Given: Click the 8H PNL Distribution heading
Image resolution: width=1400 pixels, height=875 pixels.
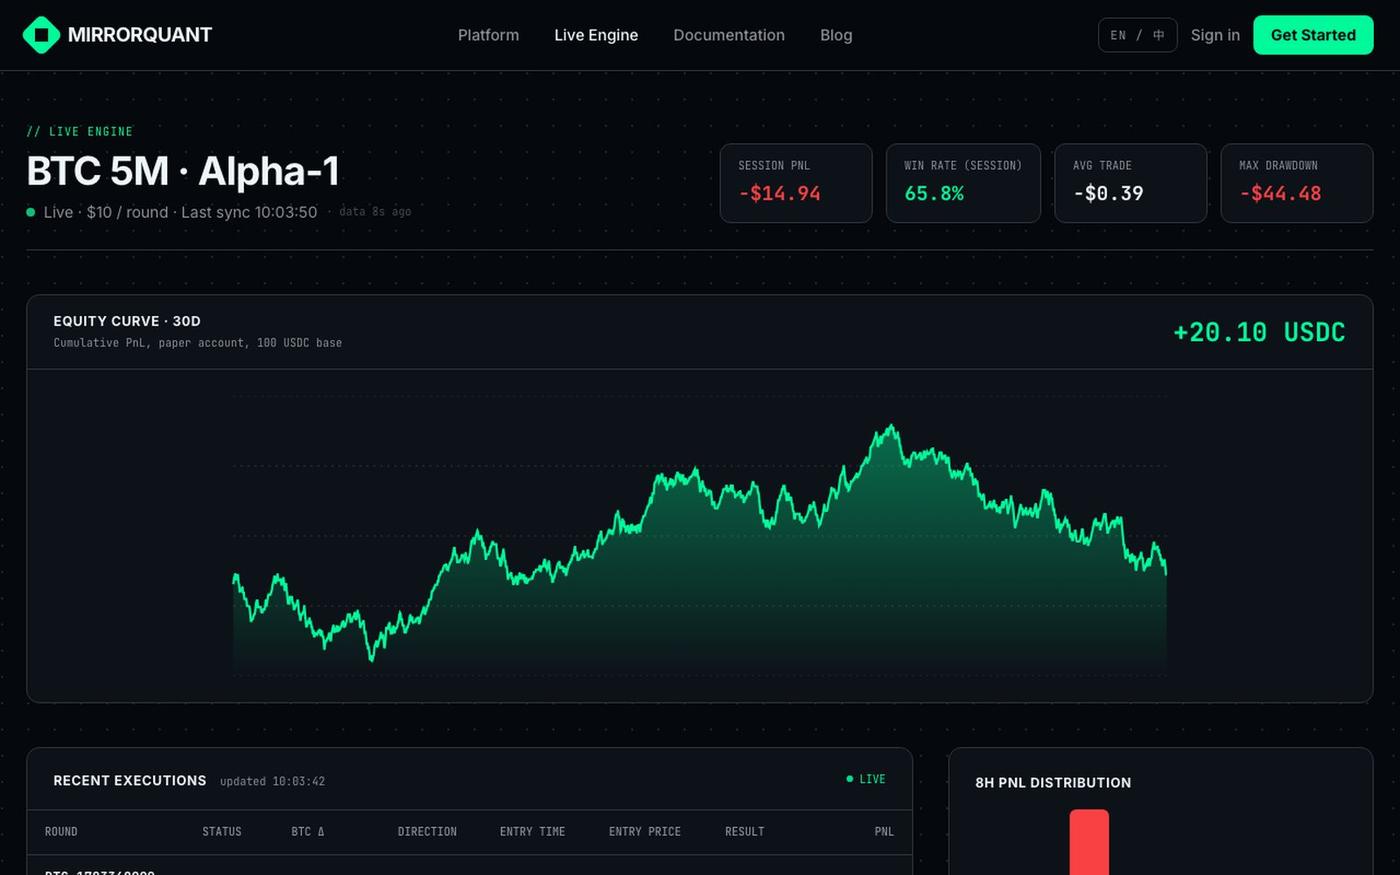Looking at the screenshot, I should point(1053,783).
